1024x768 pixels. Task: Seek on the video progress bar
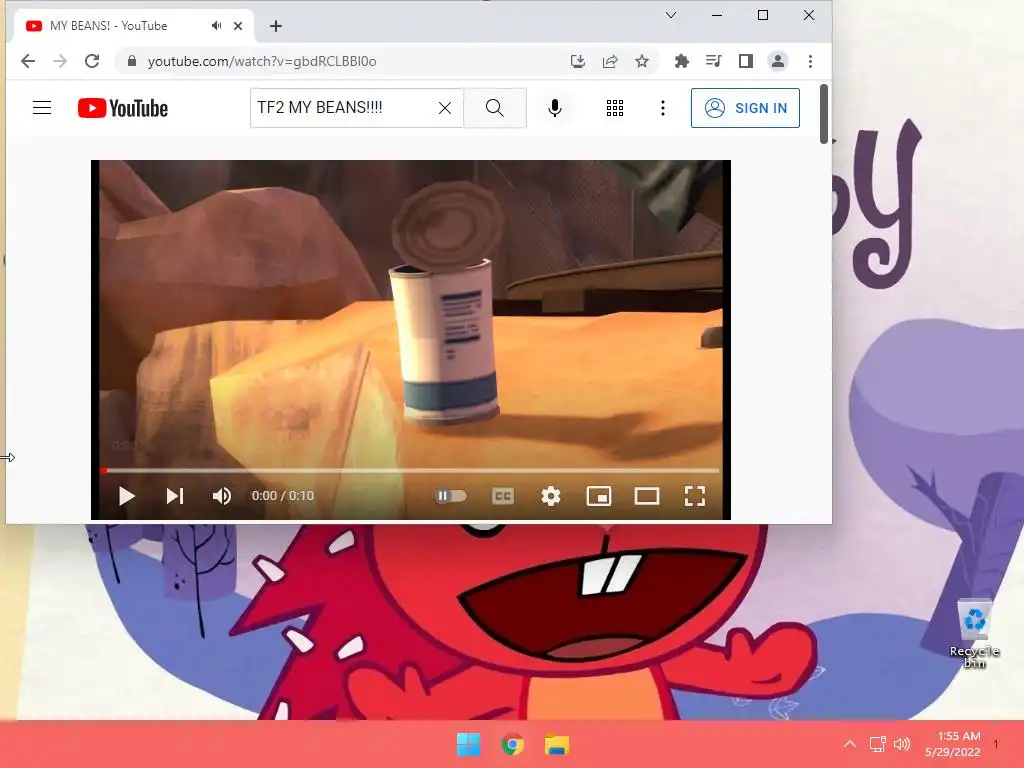(411, 470)
